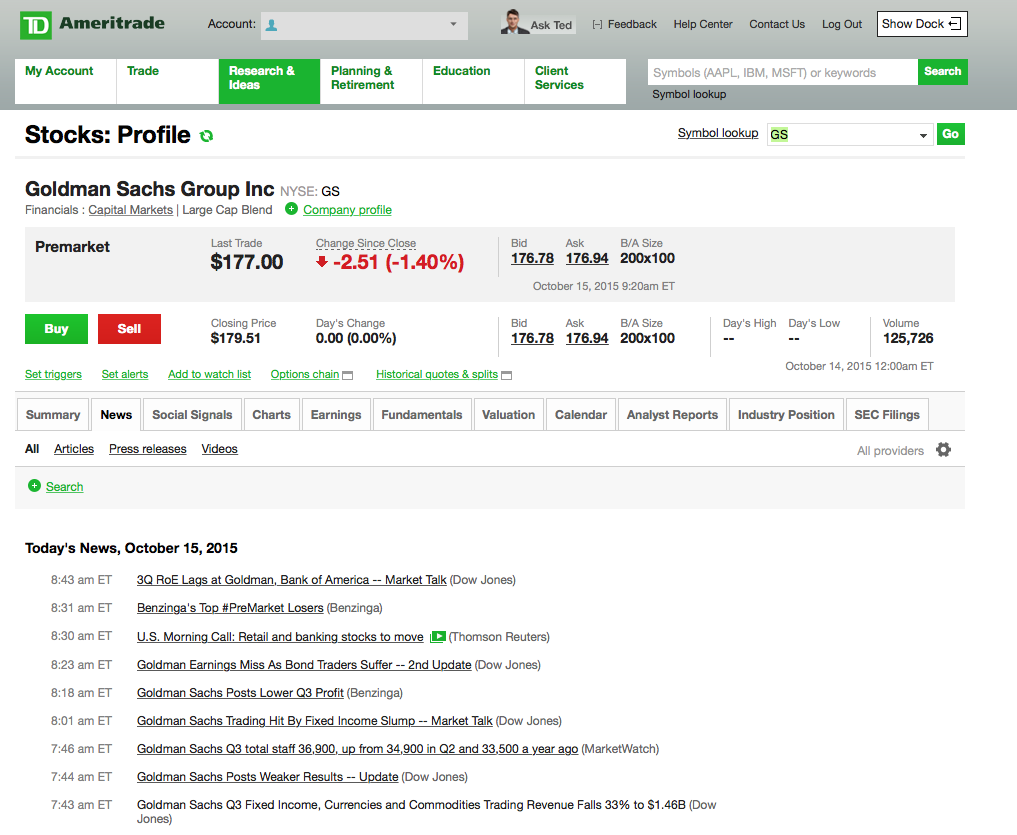Switch to the Charts tab
Screen dimensions: 1017x835
[x=271, y=415]
